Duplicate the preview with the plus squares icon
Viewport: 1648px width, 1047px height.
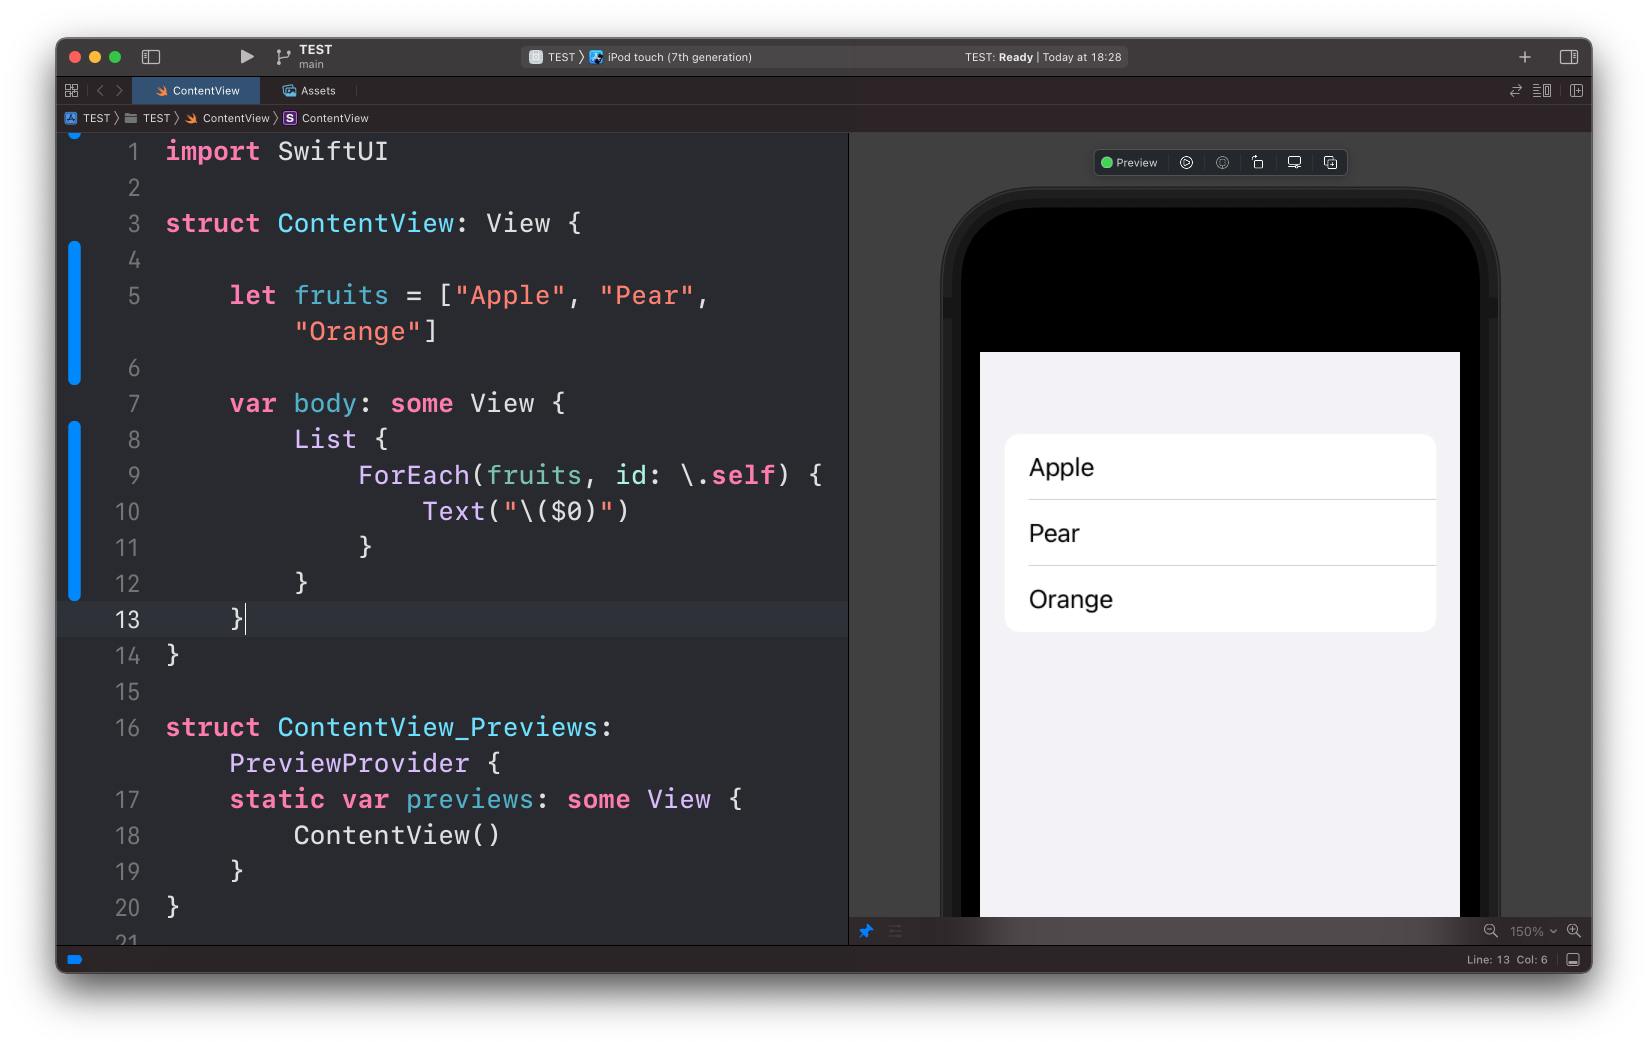[1330, 163]
